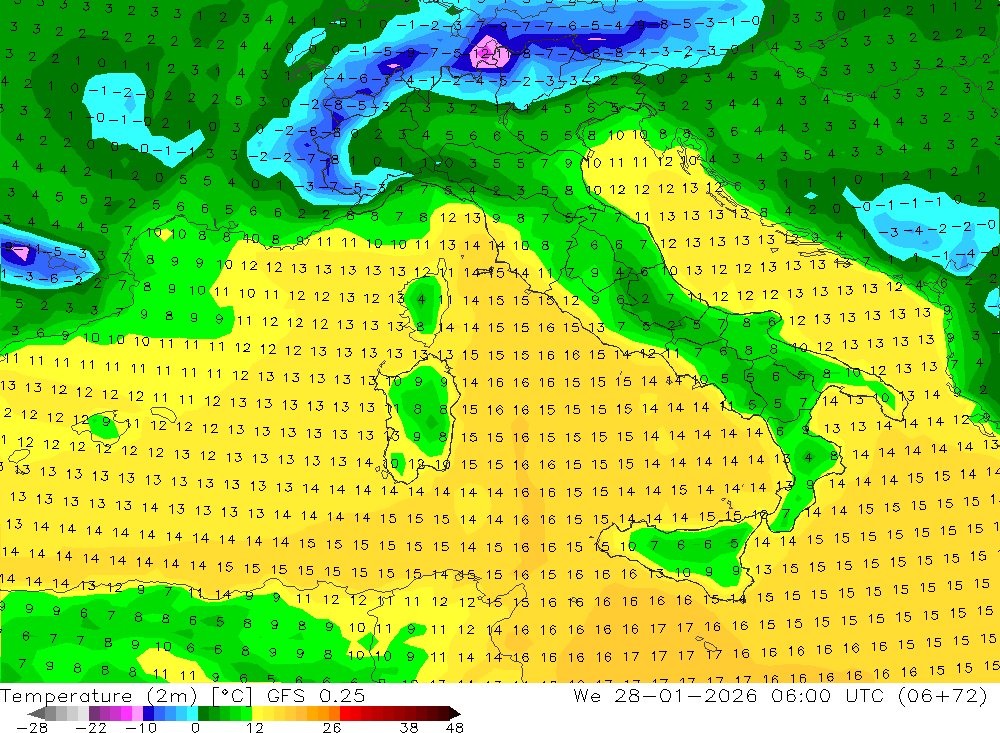Click the "4" value on Corsica
1000x733 pixels.
point(421,299)
